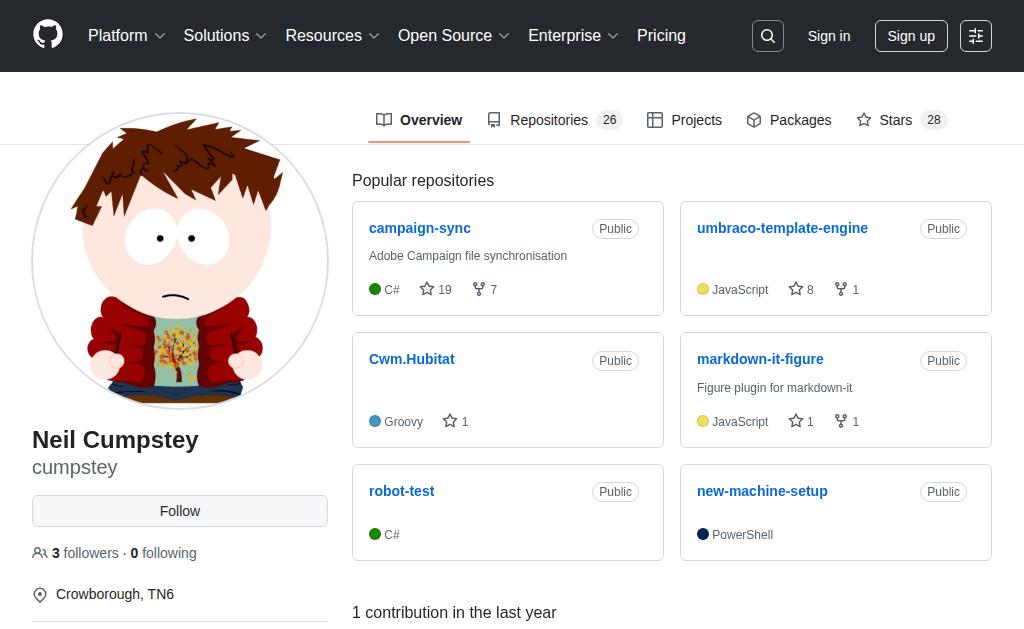Click robot-test C# green language dot
Image resolution: width=1024 pixels, height=629 pixels.
375,534
